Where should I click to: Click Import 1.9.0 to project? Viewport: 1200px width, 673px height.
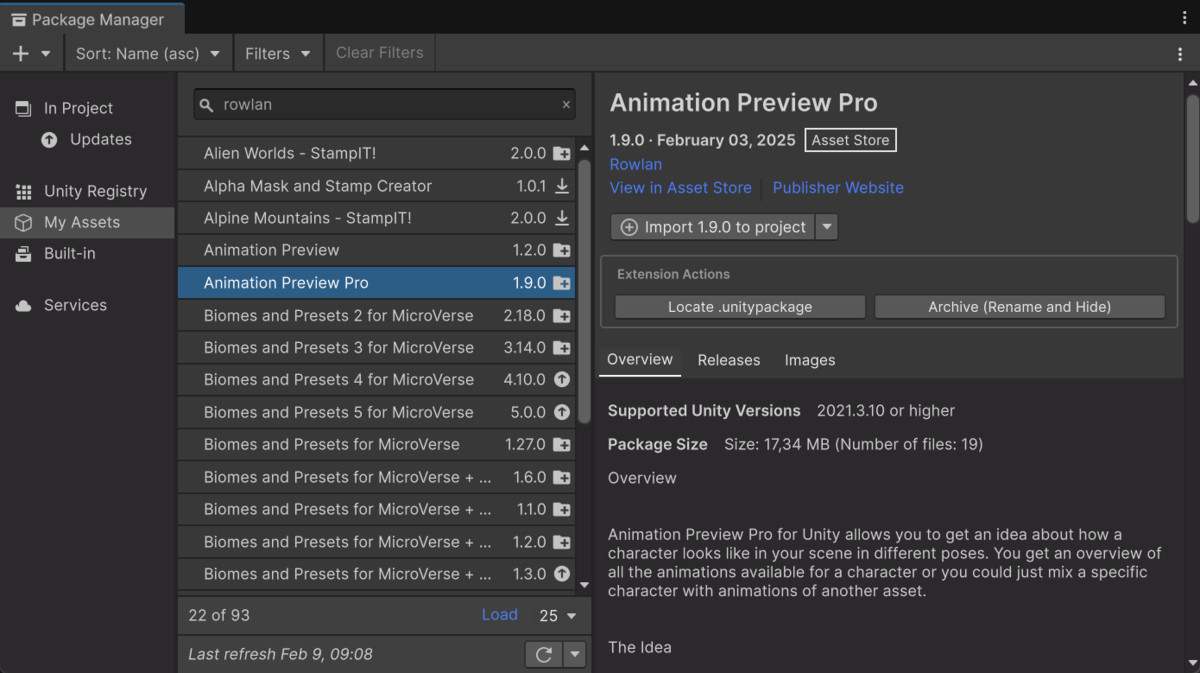[713, 227]
